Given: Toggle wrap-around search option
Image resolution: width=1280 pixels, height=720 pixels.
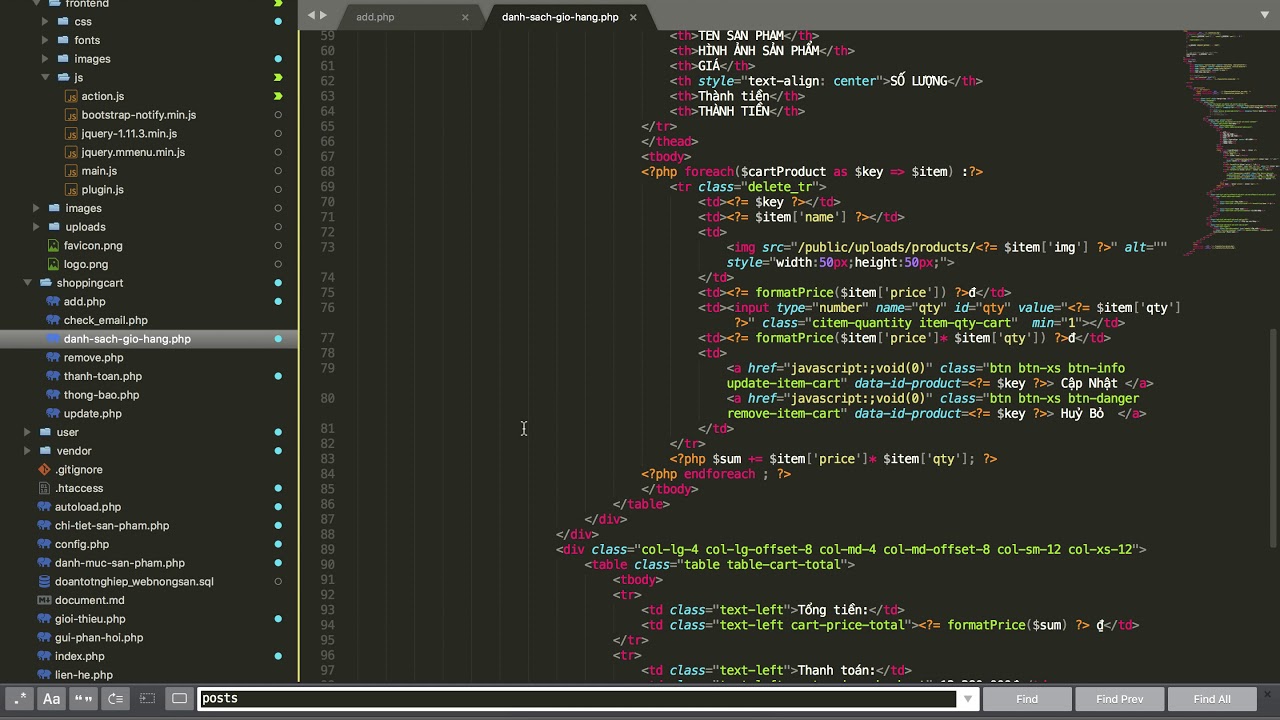Looking at the screenshot, I should (115, 699).
